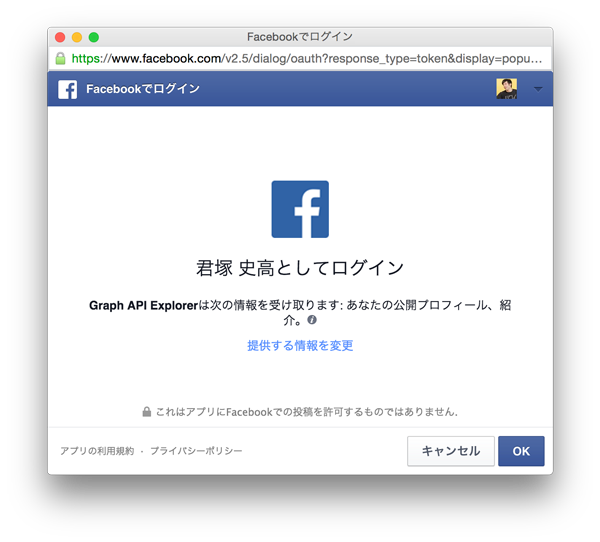Open the 提供する情報を変更 link
The width and height of the screenshot is (600, 542).
[x=300, y=345]
